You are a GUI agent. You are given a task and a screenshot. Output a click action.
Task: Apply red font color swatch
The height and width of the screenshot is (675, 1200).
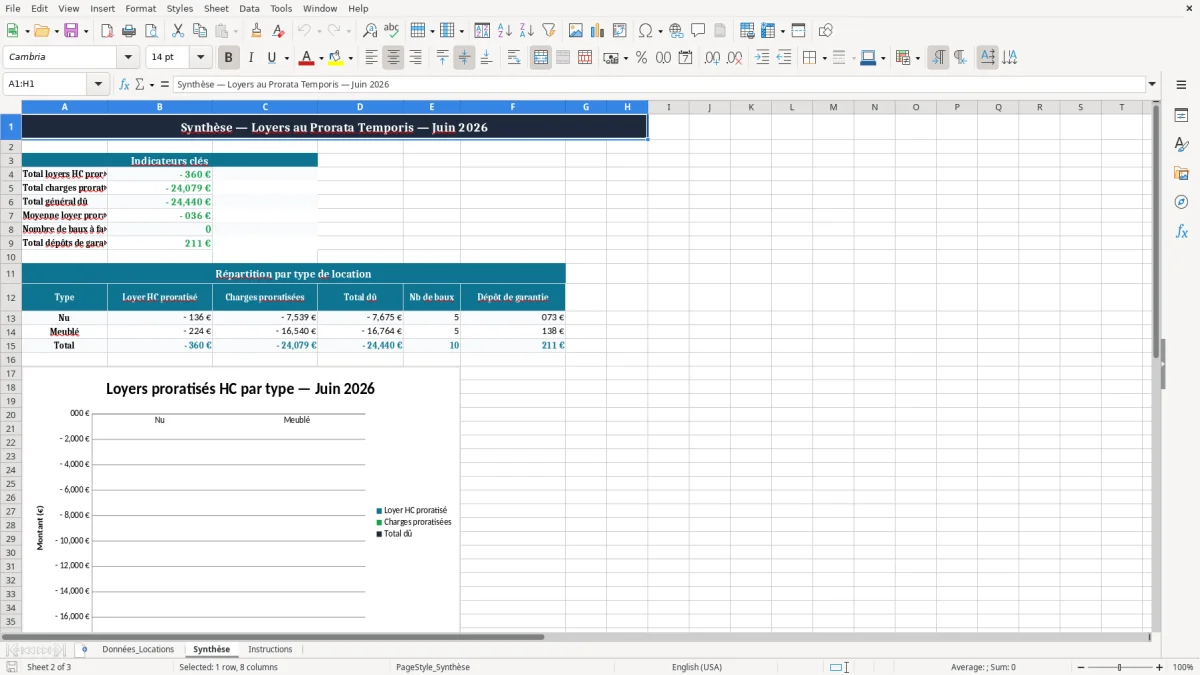tap(307, 58)
